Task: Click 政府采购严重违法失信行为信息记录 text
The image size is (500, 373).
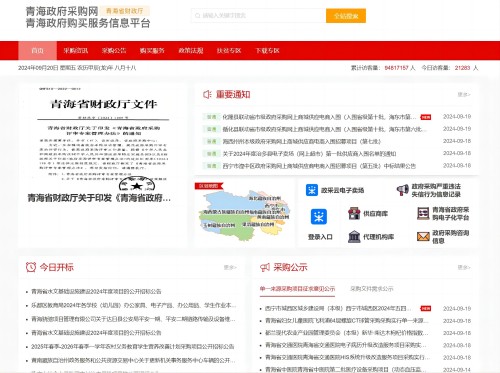Action: [436, 190]
